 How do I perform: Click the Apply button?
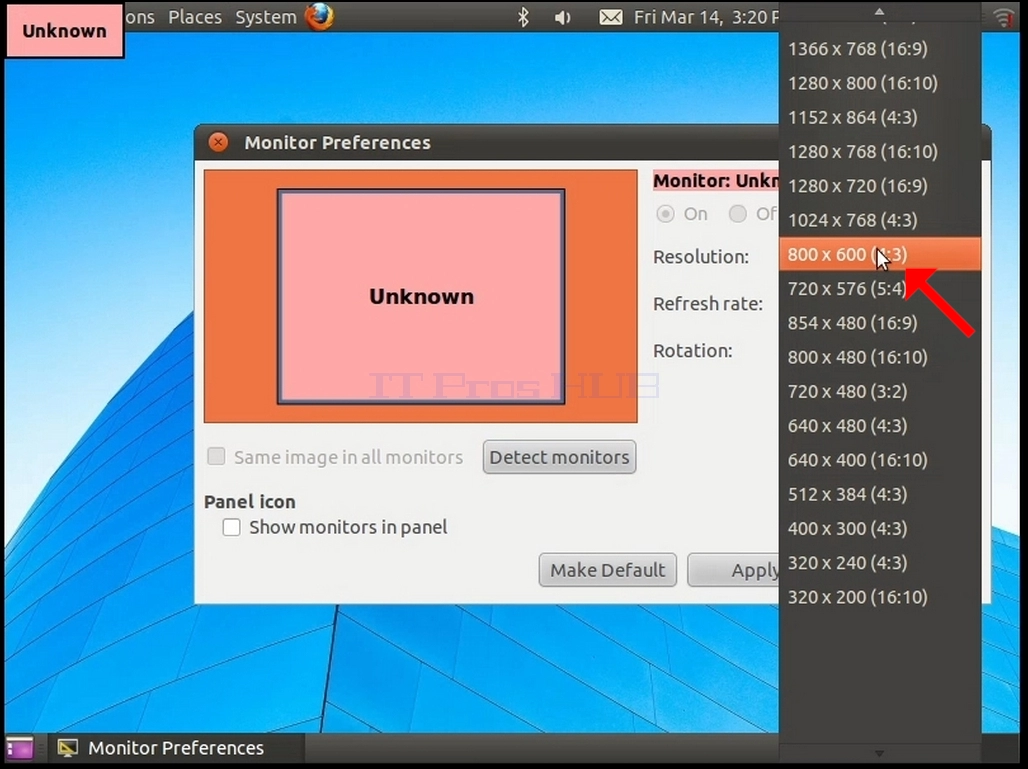point(733,570)
